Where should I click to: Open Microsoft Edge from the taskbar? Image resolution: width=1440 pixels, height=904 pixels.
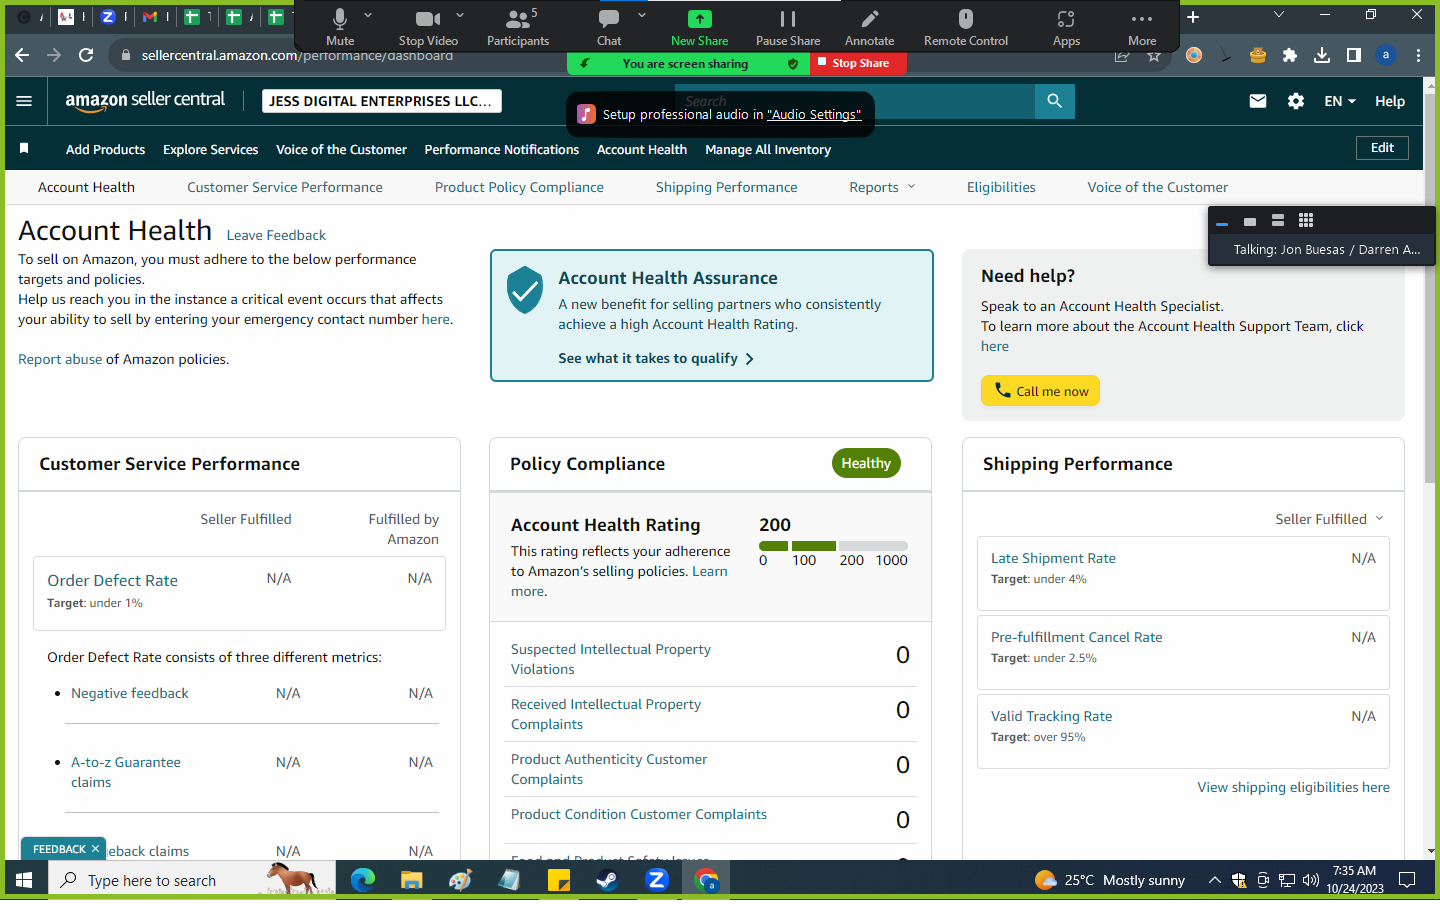click(363, 880)
